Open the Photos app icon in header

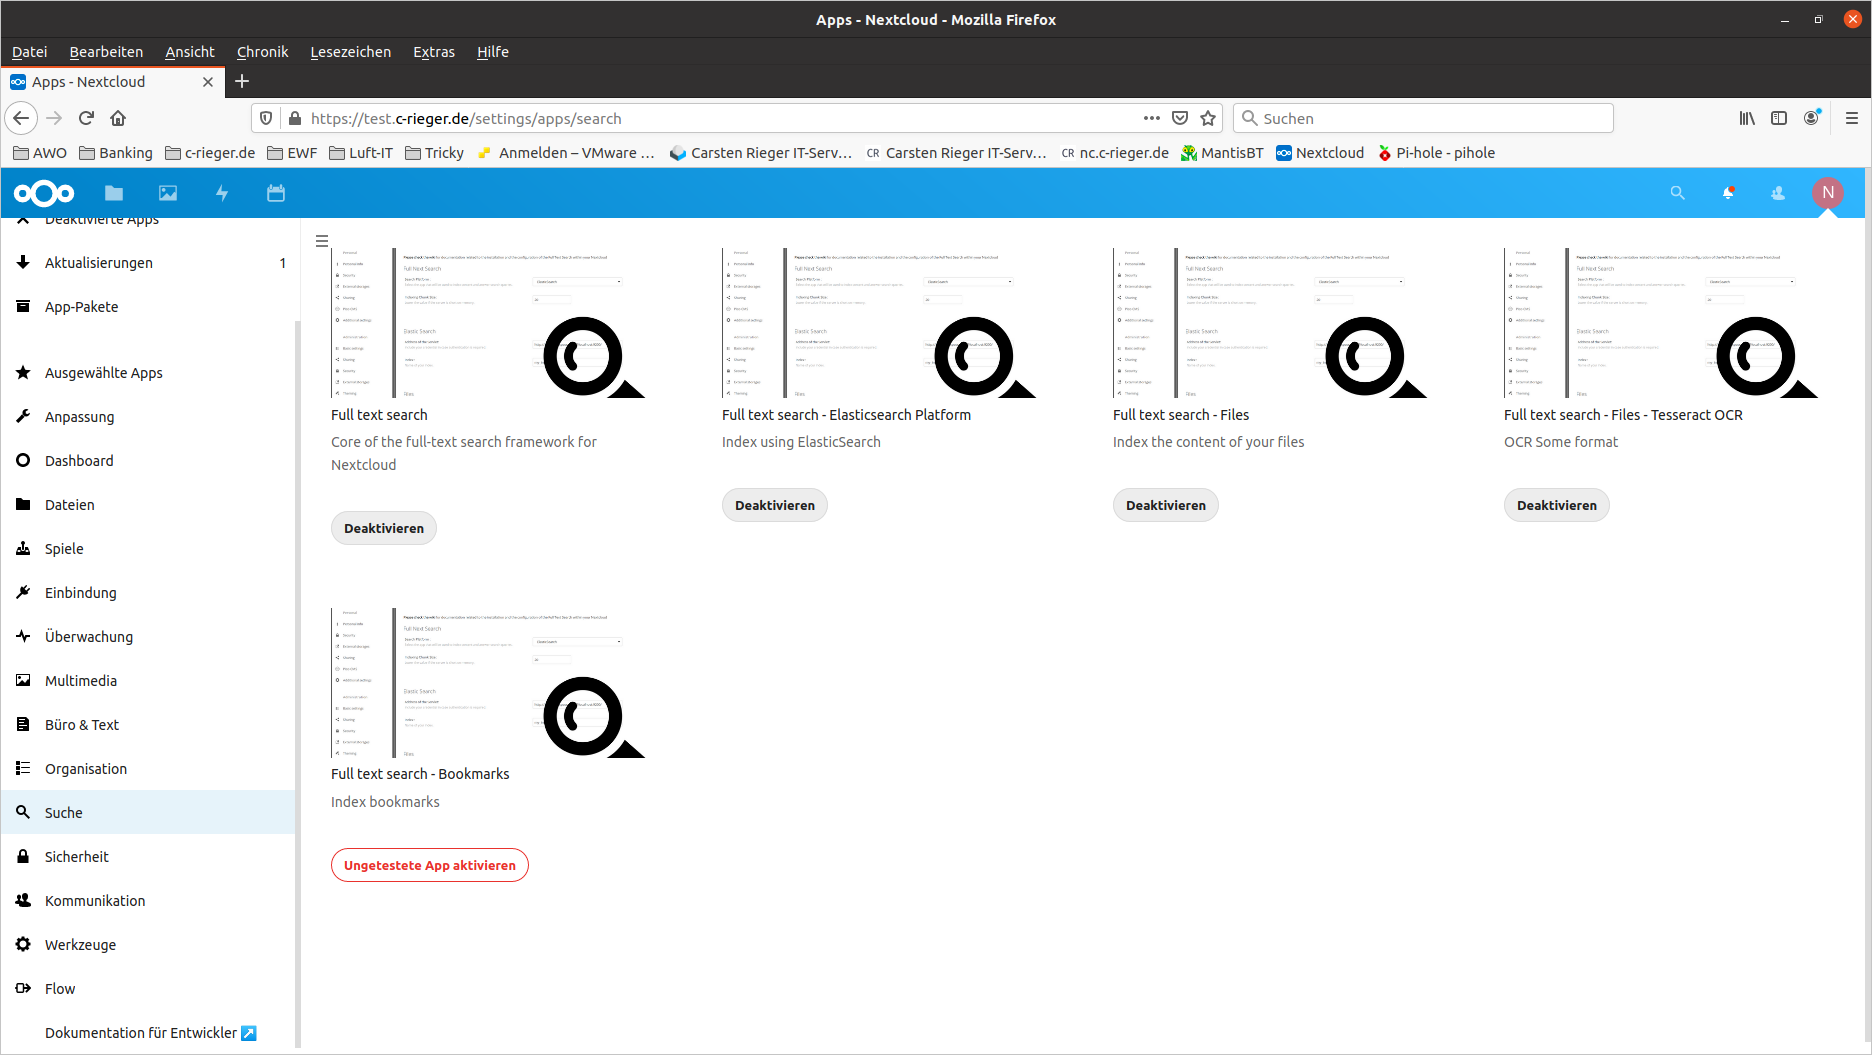click(x=168, y=193)
